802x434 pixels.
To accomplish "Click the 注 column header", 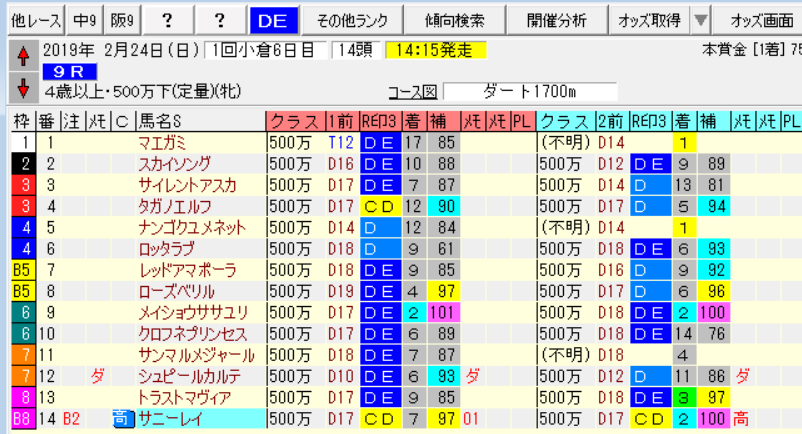I will pos(72,122).
